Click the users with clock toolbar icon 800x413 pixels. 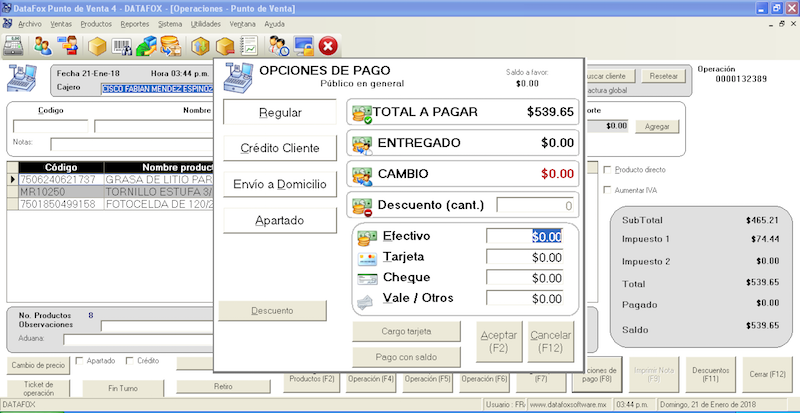click(279, 46)
